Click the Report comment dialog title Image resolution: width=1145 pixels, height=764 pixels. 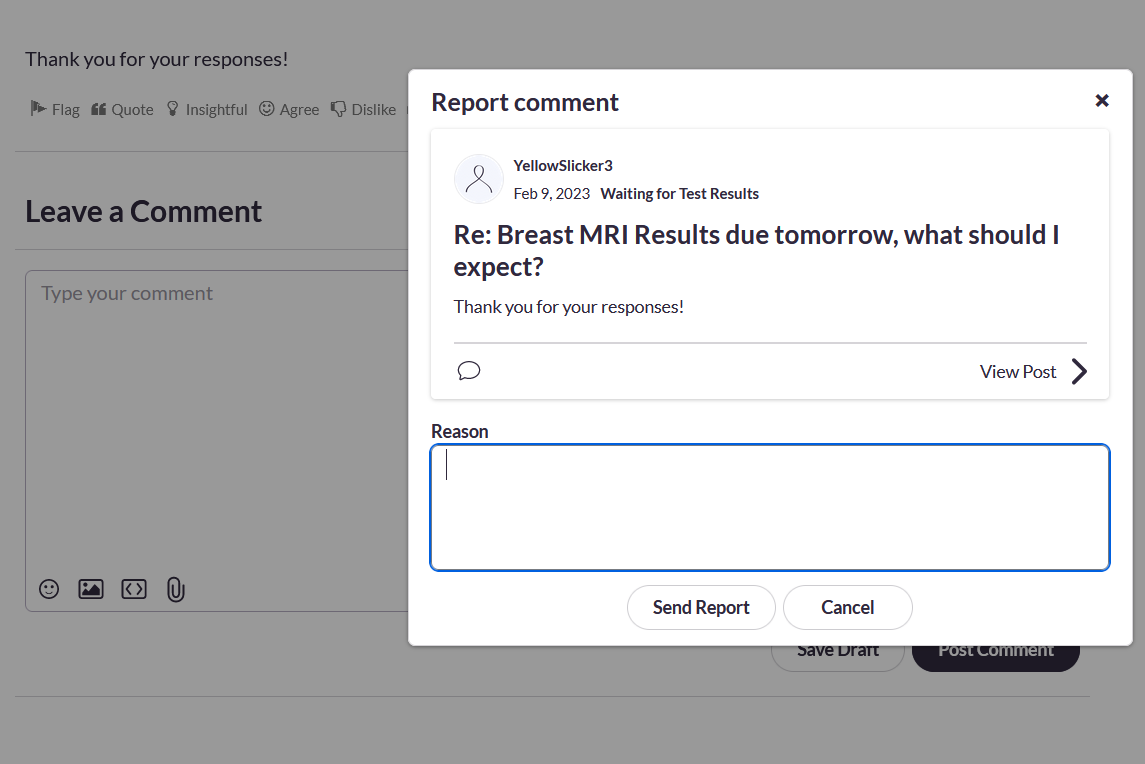coord(525,102)
